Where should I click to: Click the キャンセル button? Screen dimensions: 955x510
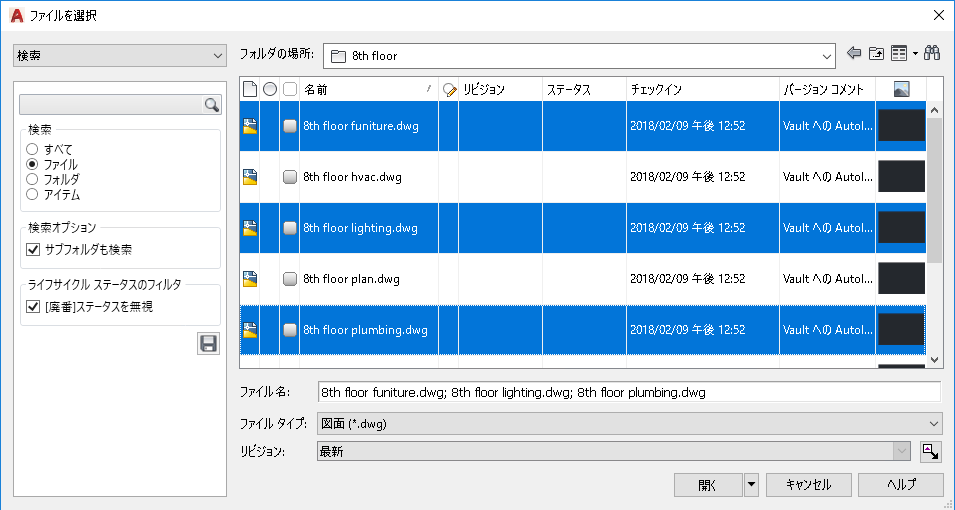[809, 485]
